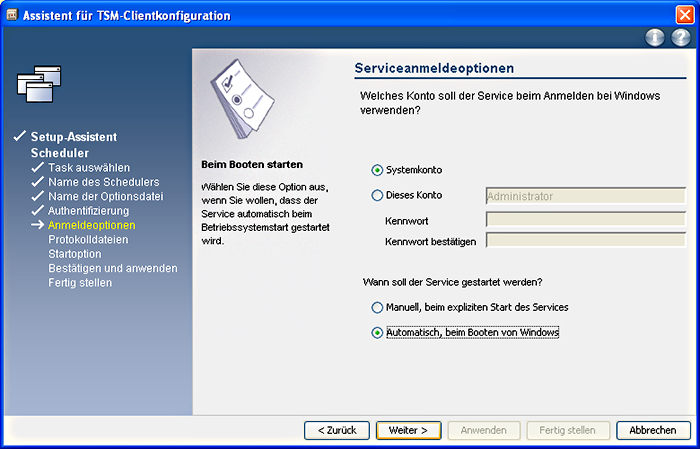The height and width of the screenshot is (449, 700).
Task: Go to Task auswählen step
Action: pyautogui.click(x=88, y=168)
